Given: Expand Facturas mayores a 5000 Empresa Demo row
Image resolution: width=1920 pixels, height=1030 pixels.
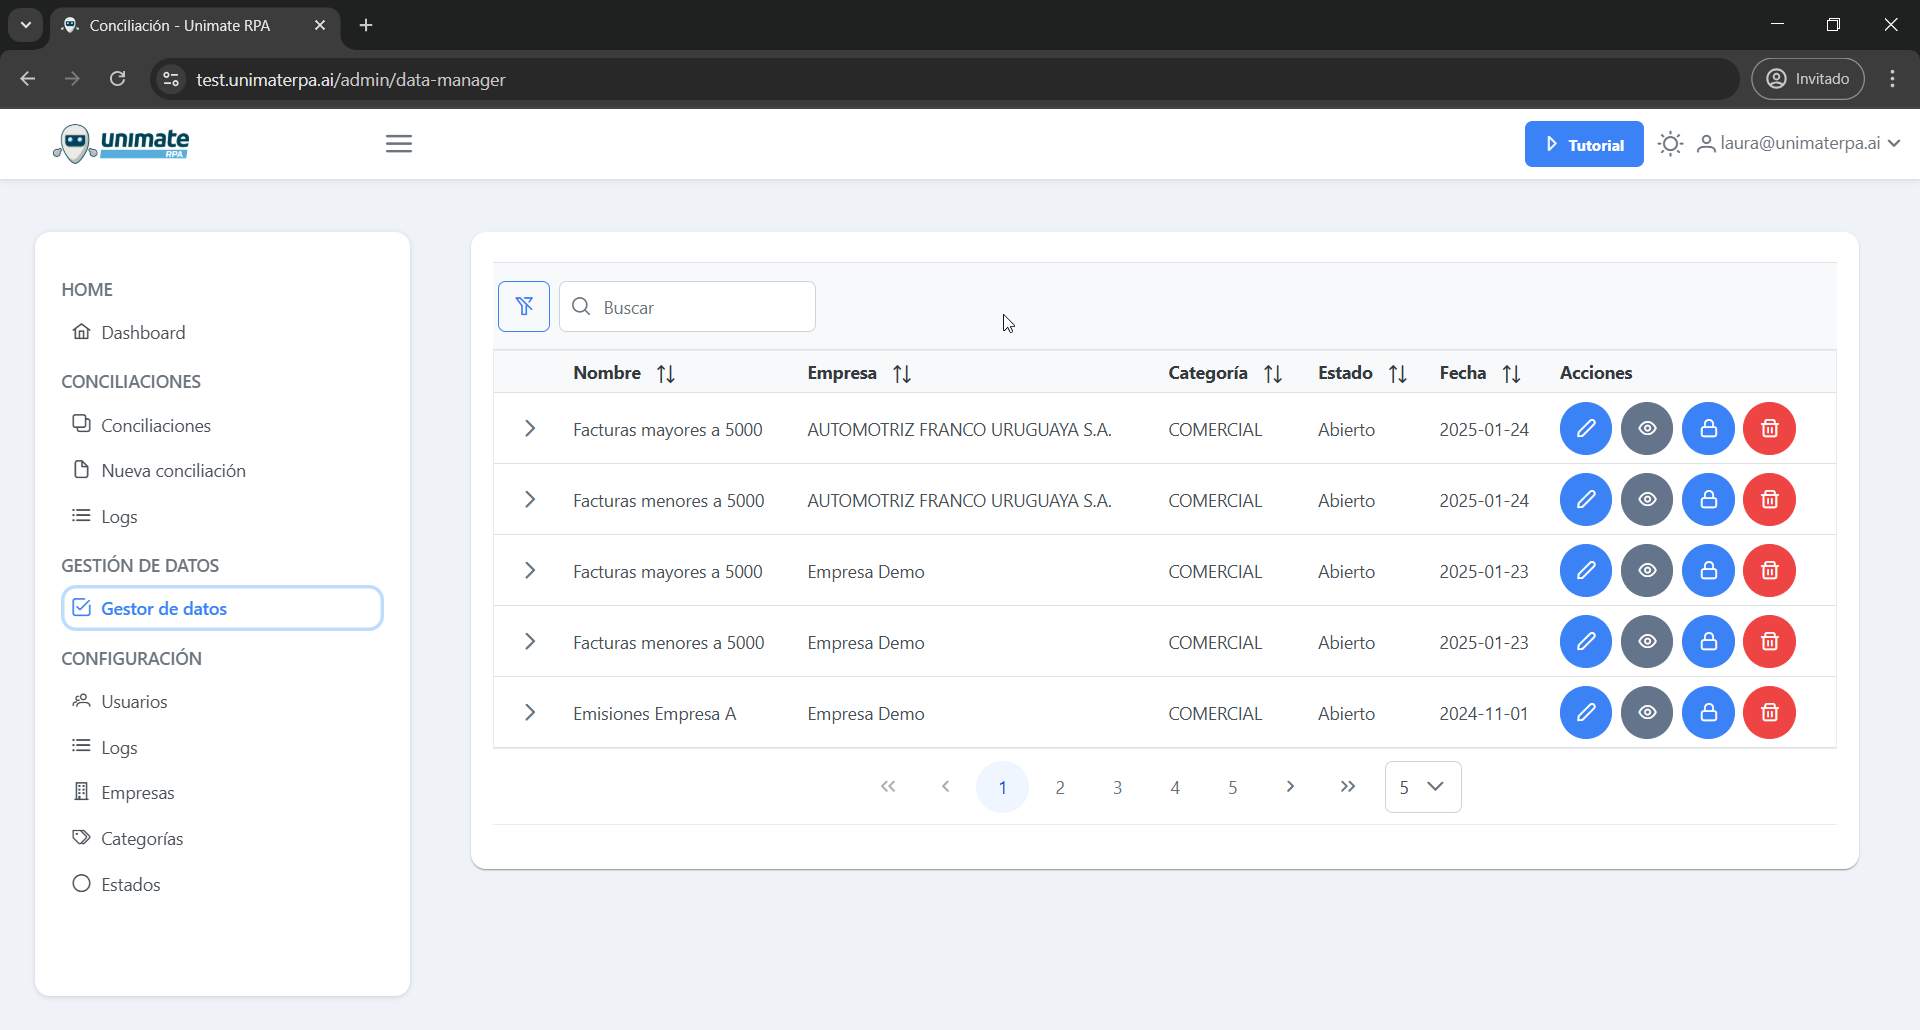Looking at the screenshot, I should (x=530, y=571).
